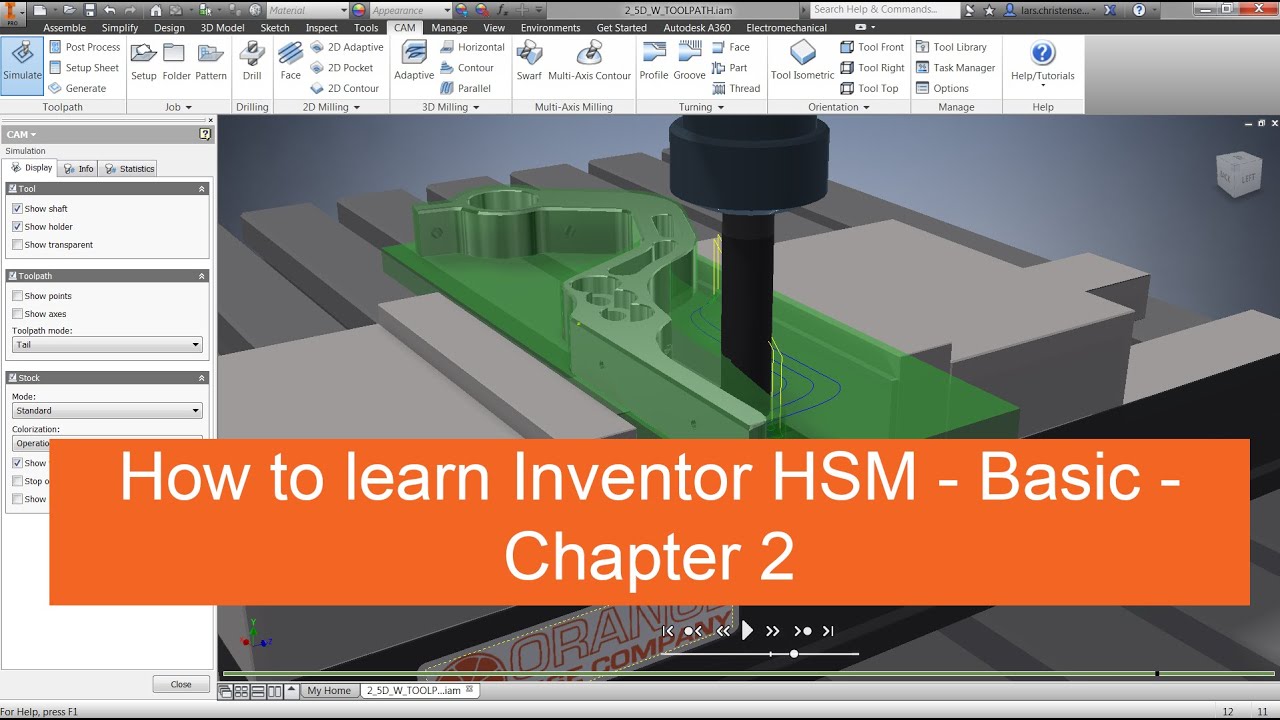
Task: Choose 2D Contour milling
Action: (344, 88)
